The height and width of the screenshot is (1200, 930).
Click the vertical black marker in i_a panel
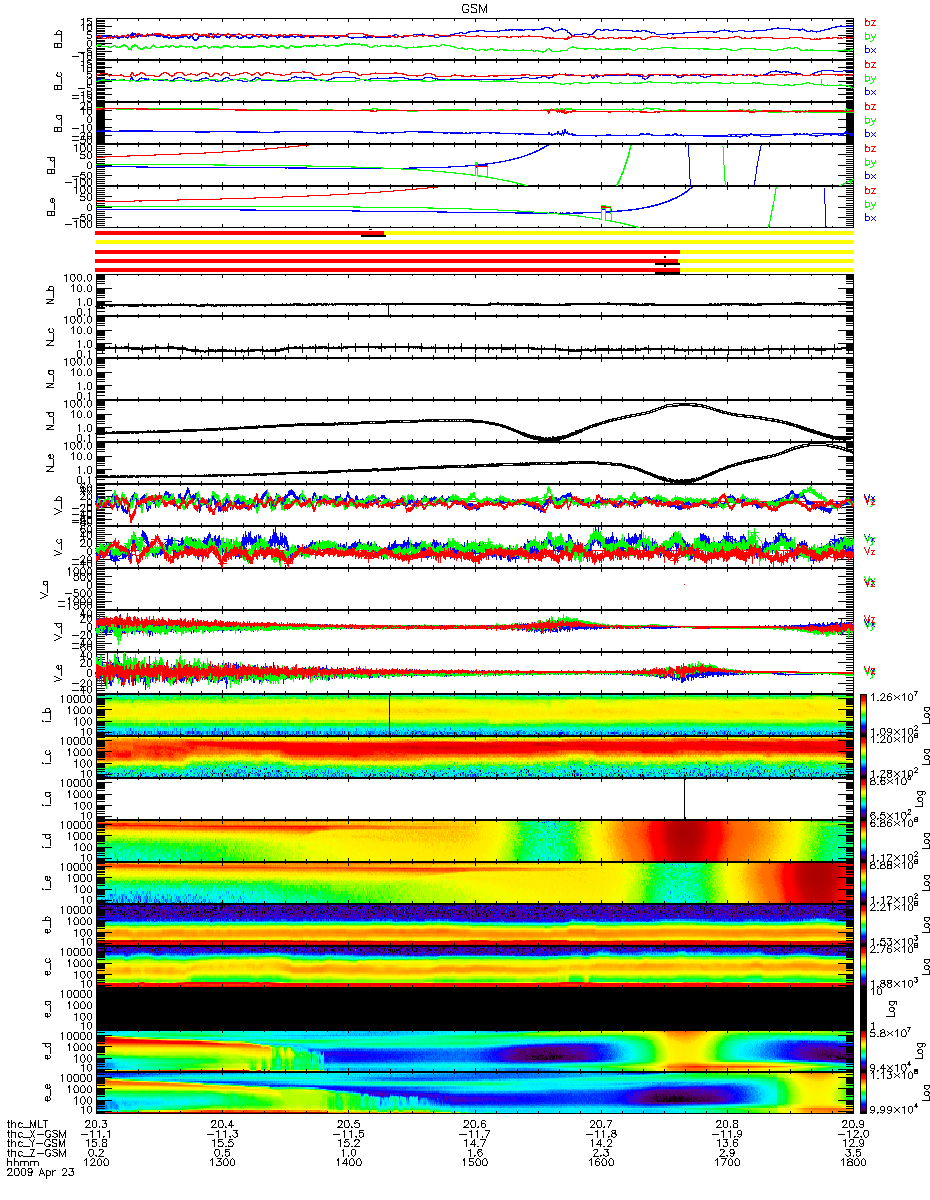click(x=685, y=798)
